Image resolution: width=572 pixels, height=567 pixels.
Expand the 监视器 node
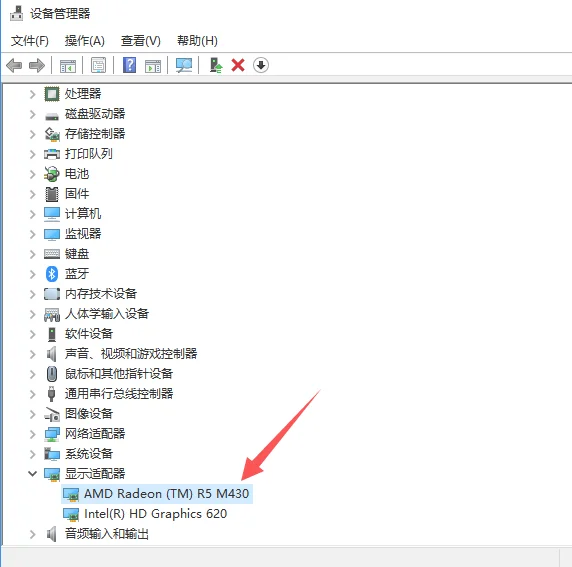coord(32,234)
